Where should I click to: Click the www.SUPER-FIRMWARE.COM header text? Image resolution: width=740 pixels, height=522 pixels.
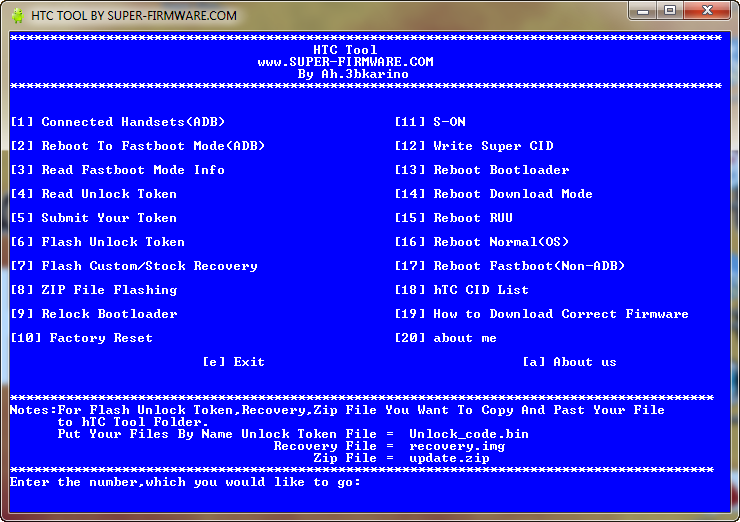click(x=345, y=62)
